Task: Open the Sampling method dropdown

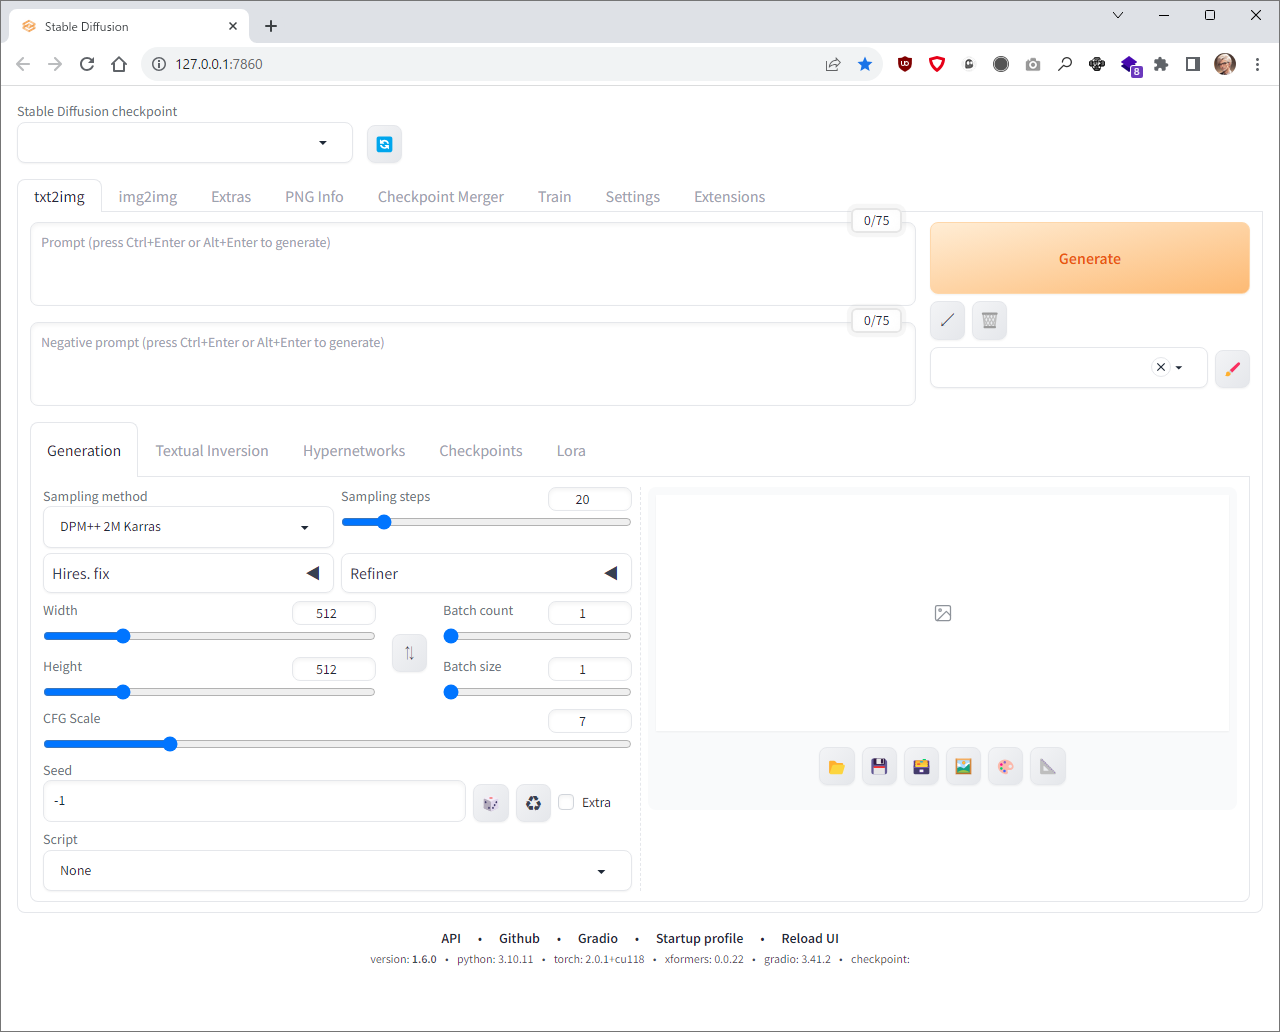Action: [188, 527]
